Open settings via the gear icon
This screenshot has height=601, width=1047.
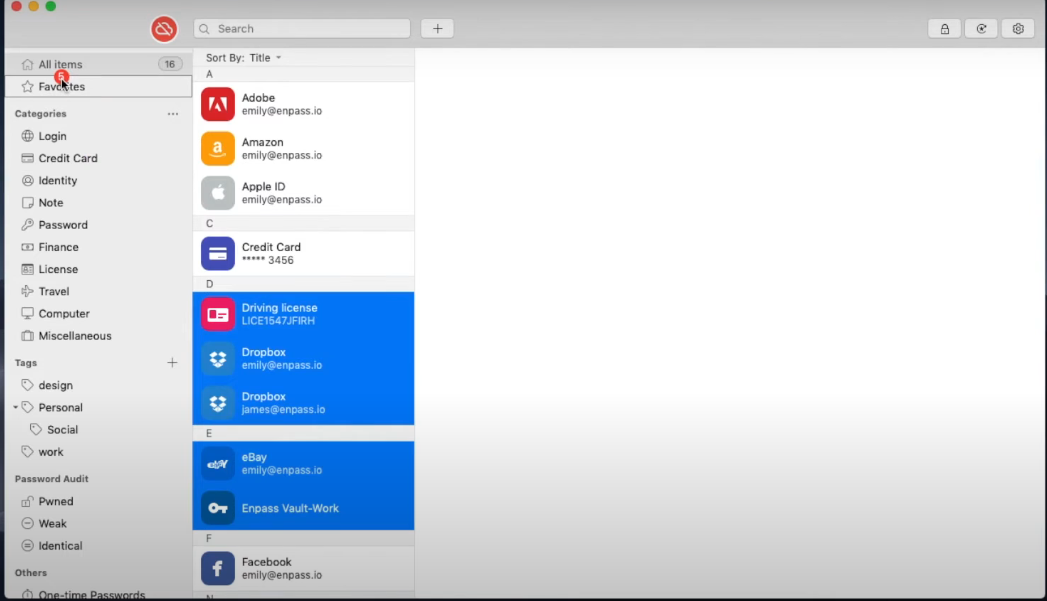[x=1018, y=29]
